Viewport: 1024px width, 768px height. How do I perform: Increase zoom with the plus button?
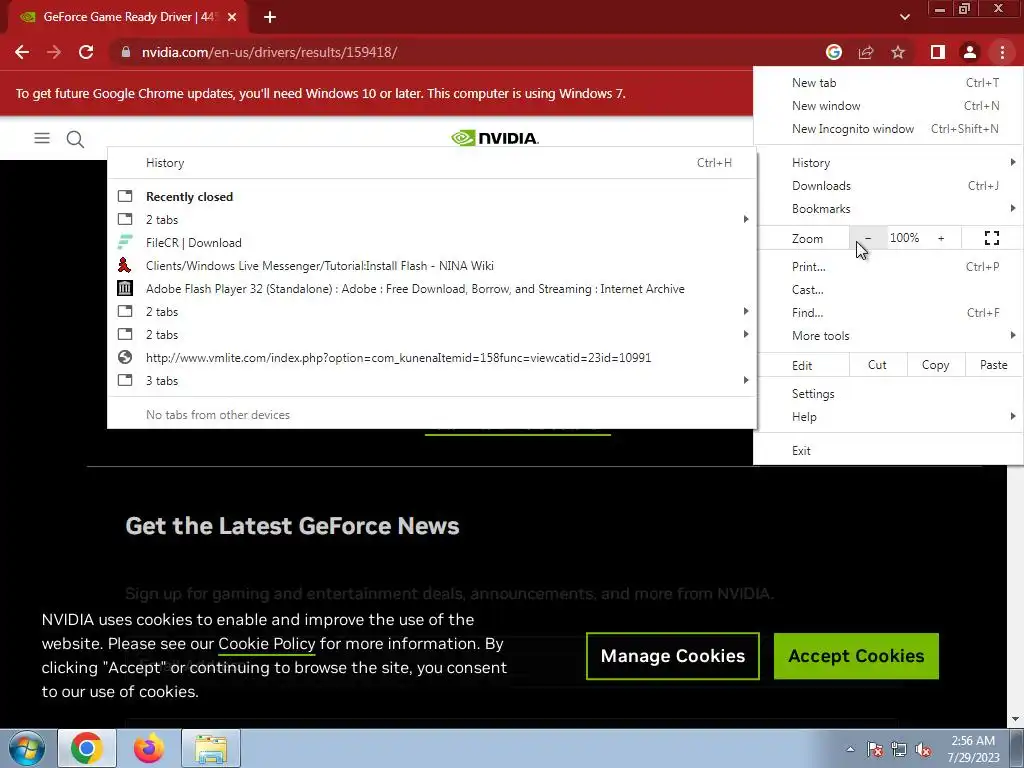click(x=941, y=238)
